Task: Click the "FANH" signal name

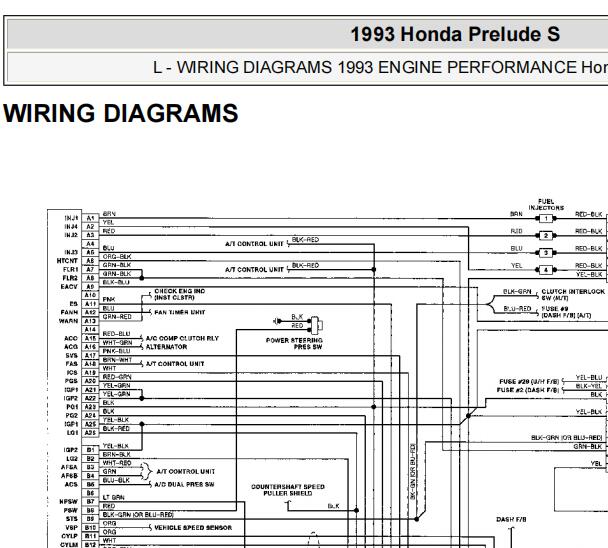Action: click(69, 312)
